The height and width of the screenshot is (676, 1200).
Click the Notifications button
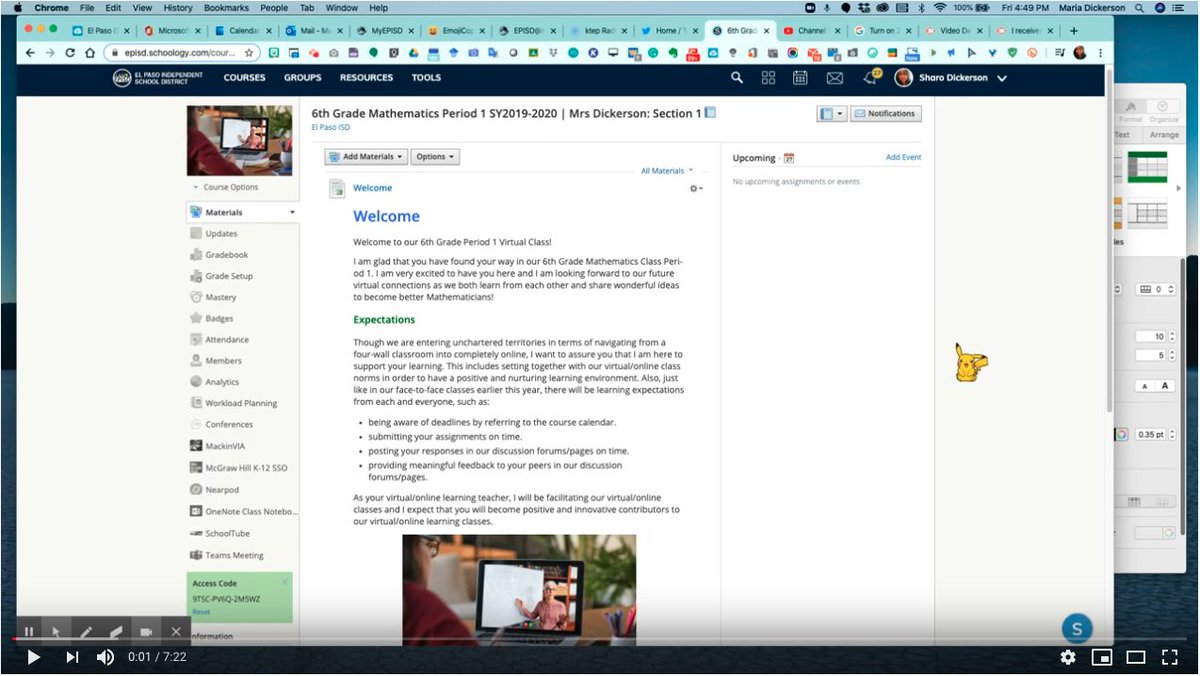click(x=886, y=114)
